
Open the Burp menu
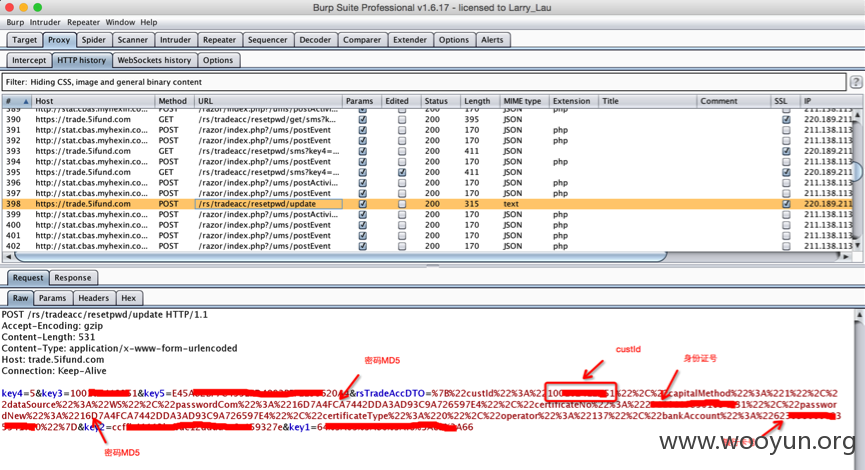pos(15,23)
